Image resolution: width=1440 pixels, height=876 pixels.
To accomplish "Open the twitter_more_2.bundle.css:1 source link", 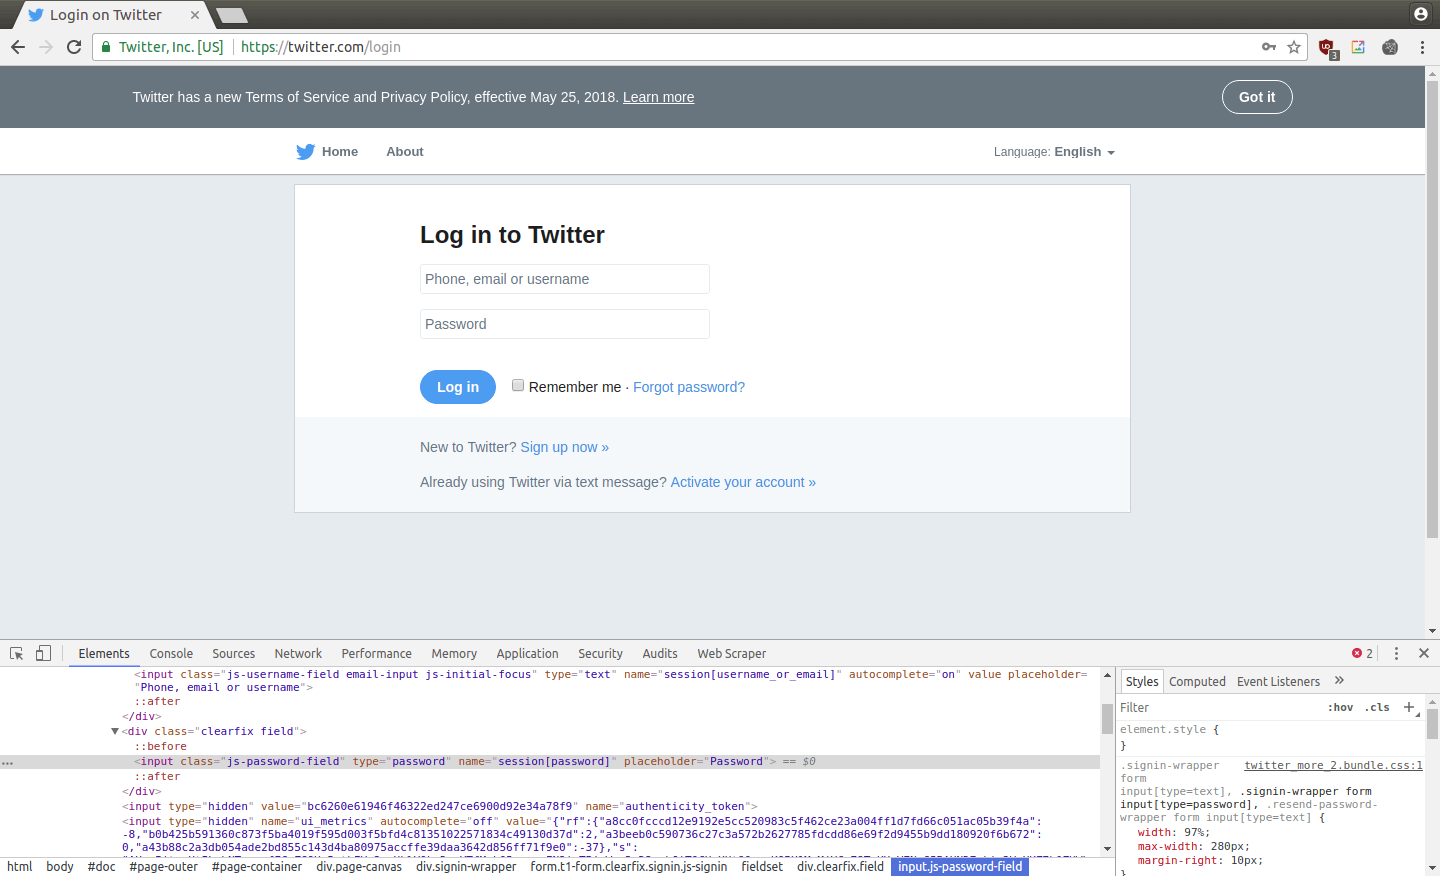I will tap(1333, 765).
